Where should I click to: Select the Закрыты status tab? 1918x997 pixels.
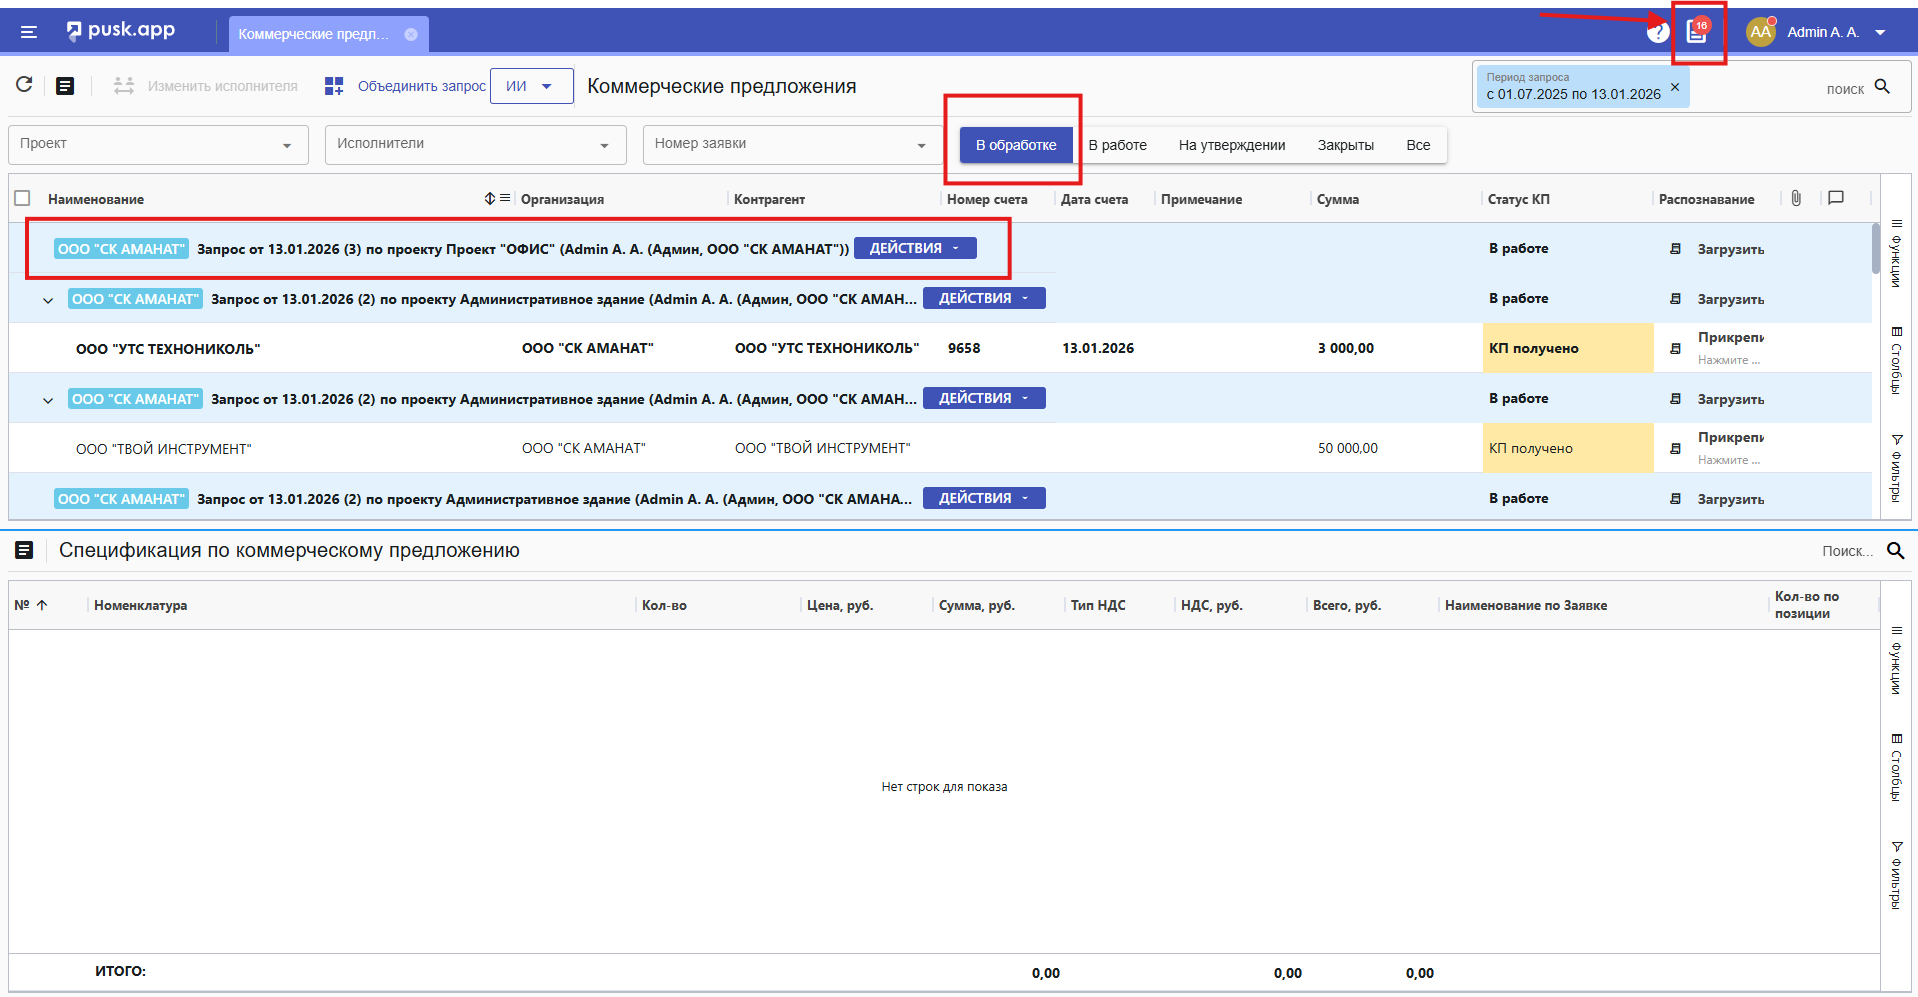[1345, 145]
